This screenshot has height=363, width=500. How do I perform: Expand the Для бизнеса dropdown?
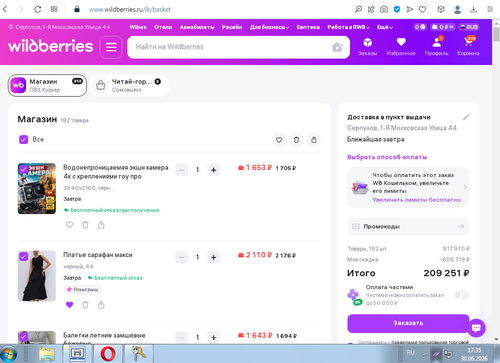(270, 27)
